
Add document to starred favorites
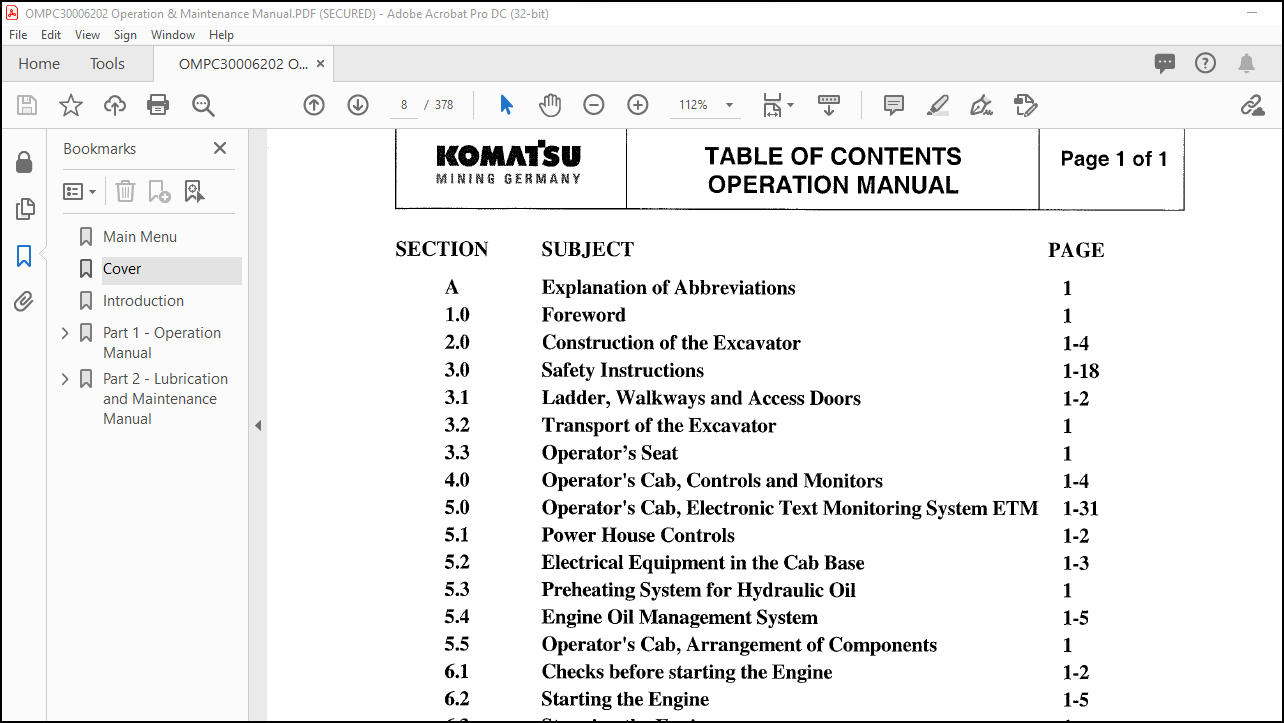pyautogui.click(x=71, y=105)
